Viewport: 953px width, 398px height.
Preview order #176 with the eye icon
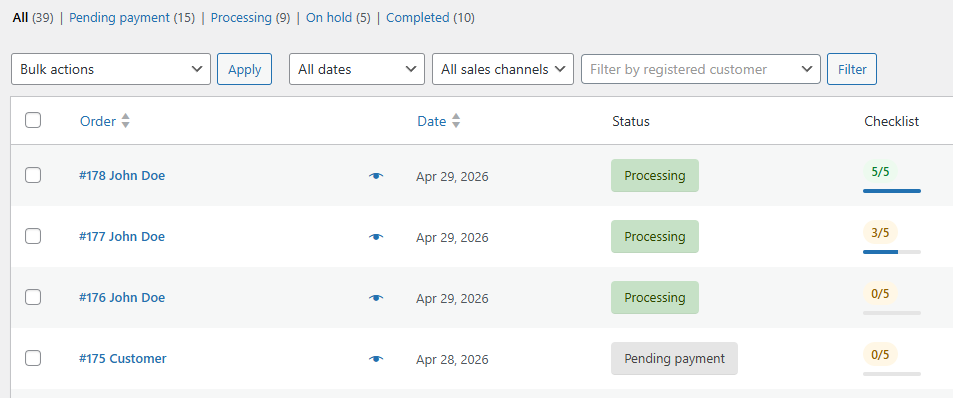coord(376,298)
